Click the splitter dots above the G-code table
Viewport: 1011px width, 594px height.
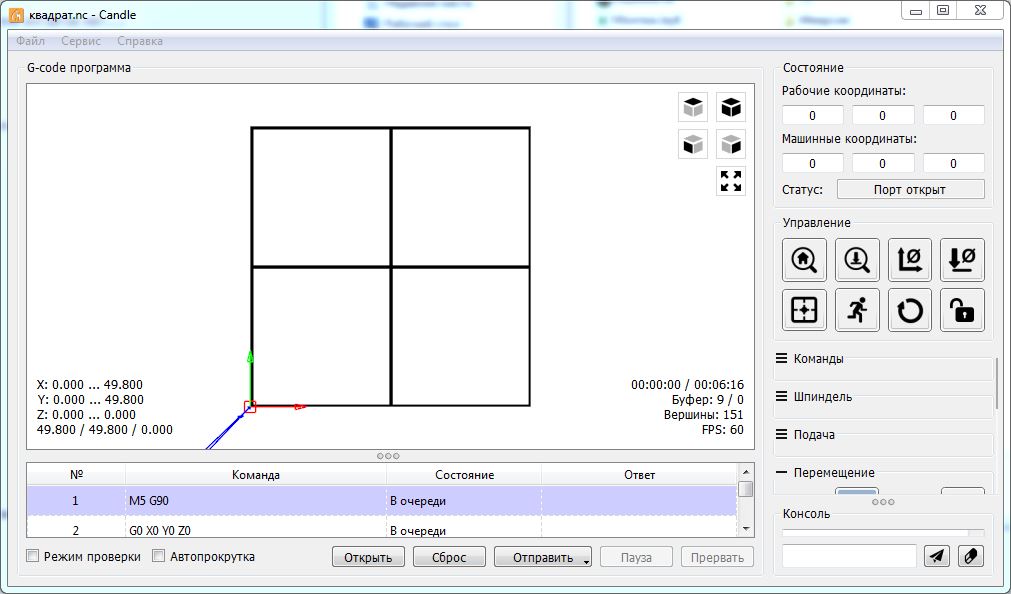click(388, 456)
